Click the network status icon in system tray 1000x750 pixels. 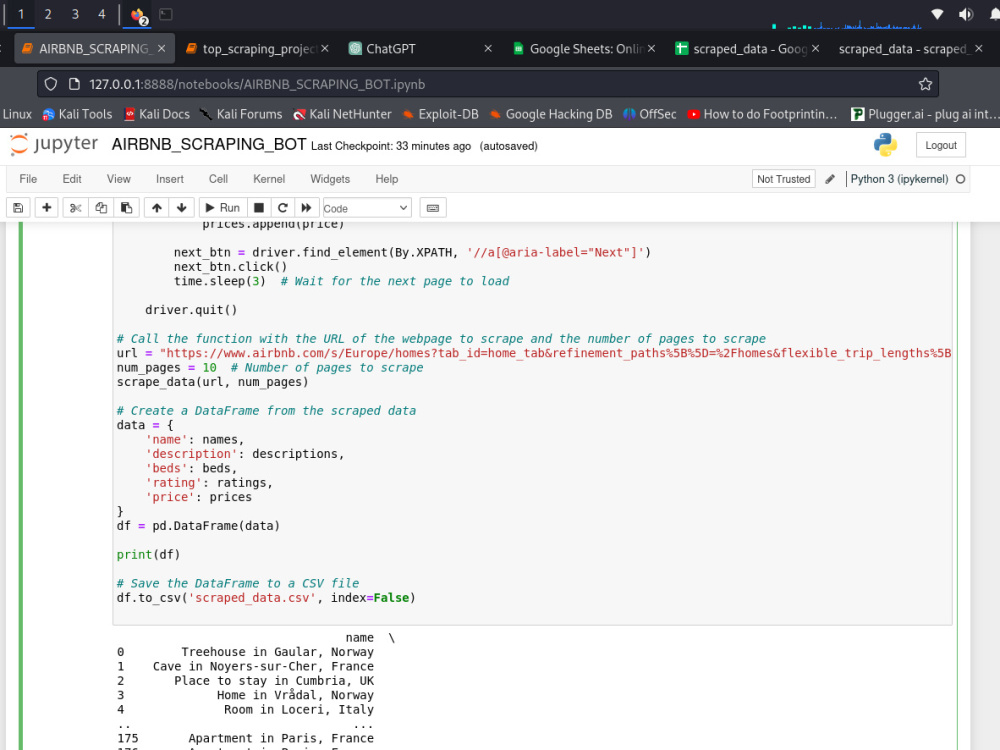click(x=937, y=14)
